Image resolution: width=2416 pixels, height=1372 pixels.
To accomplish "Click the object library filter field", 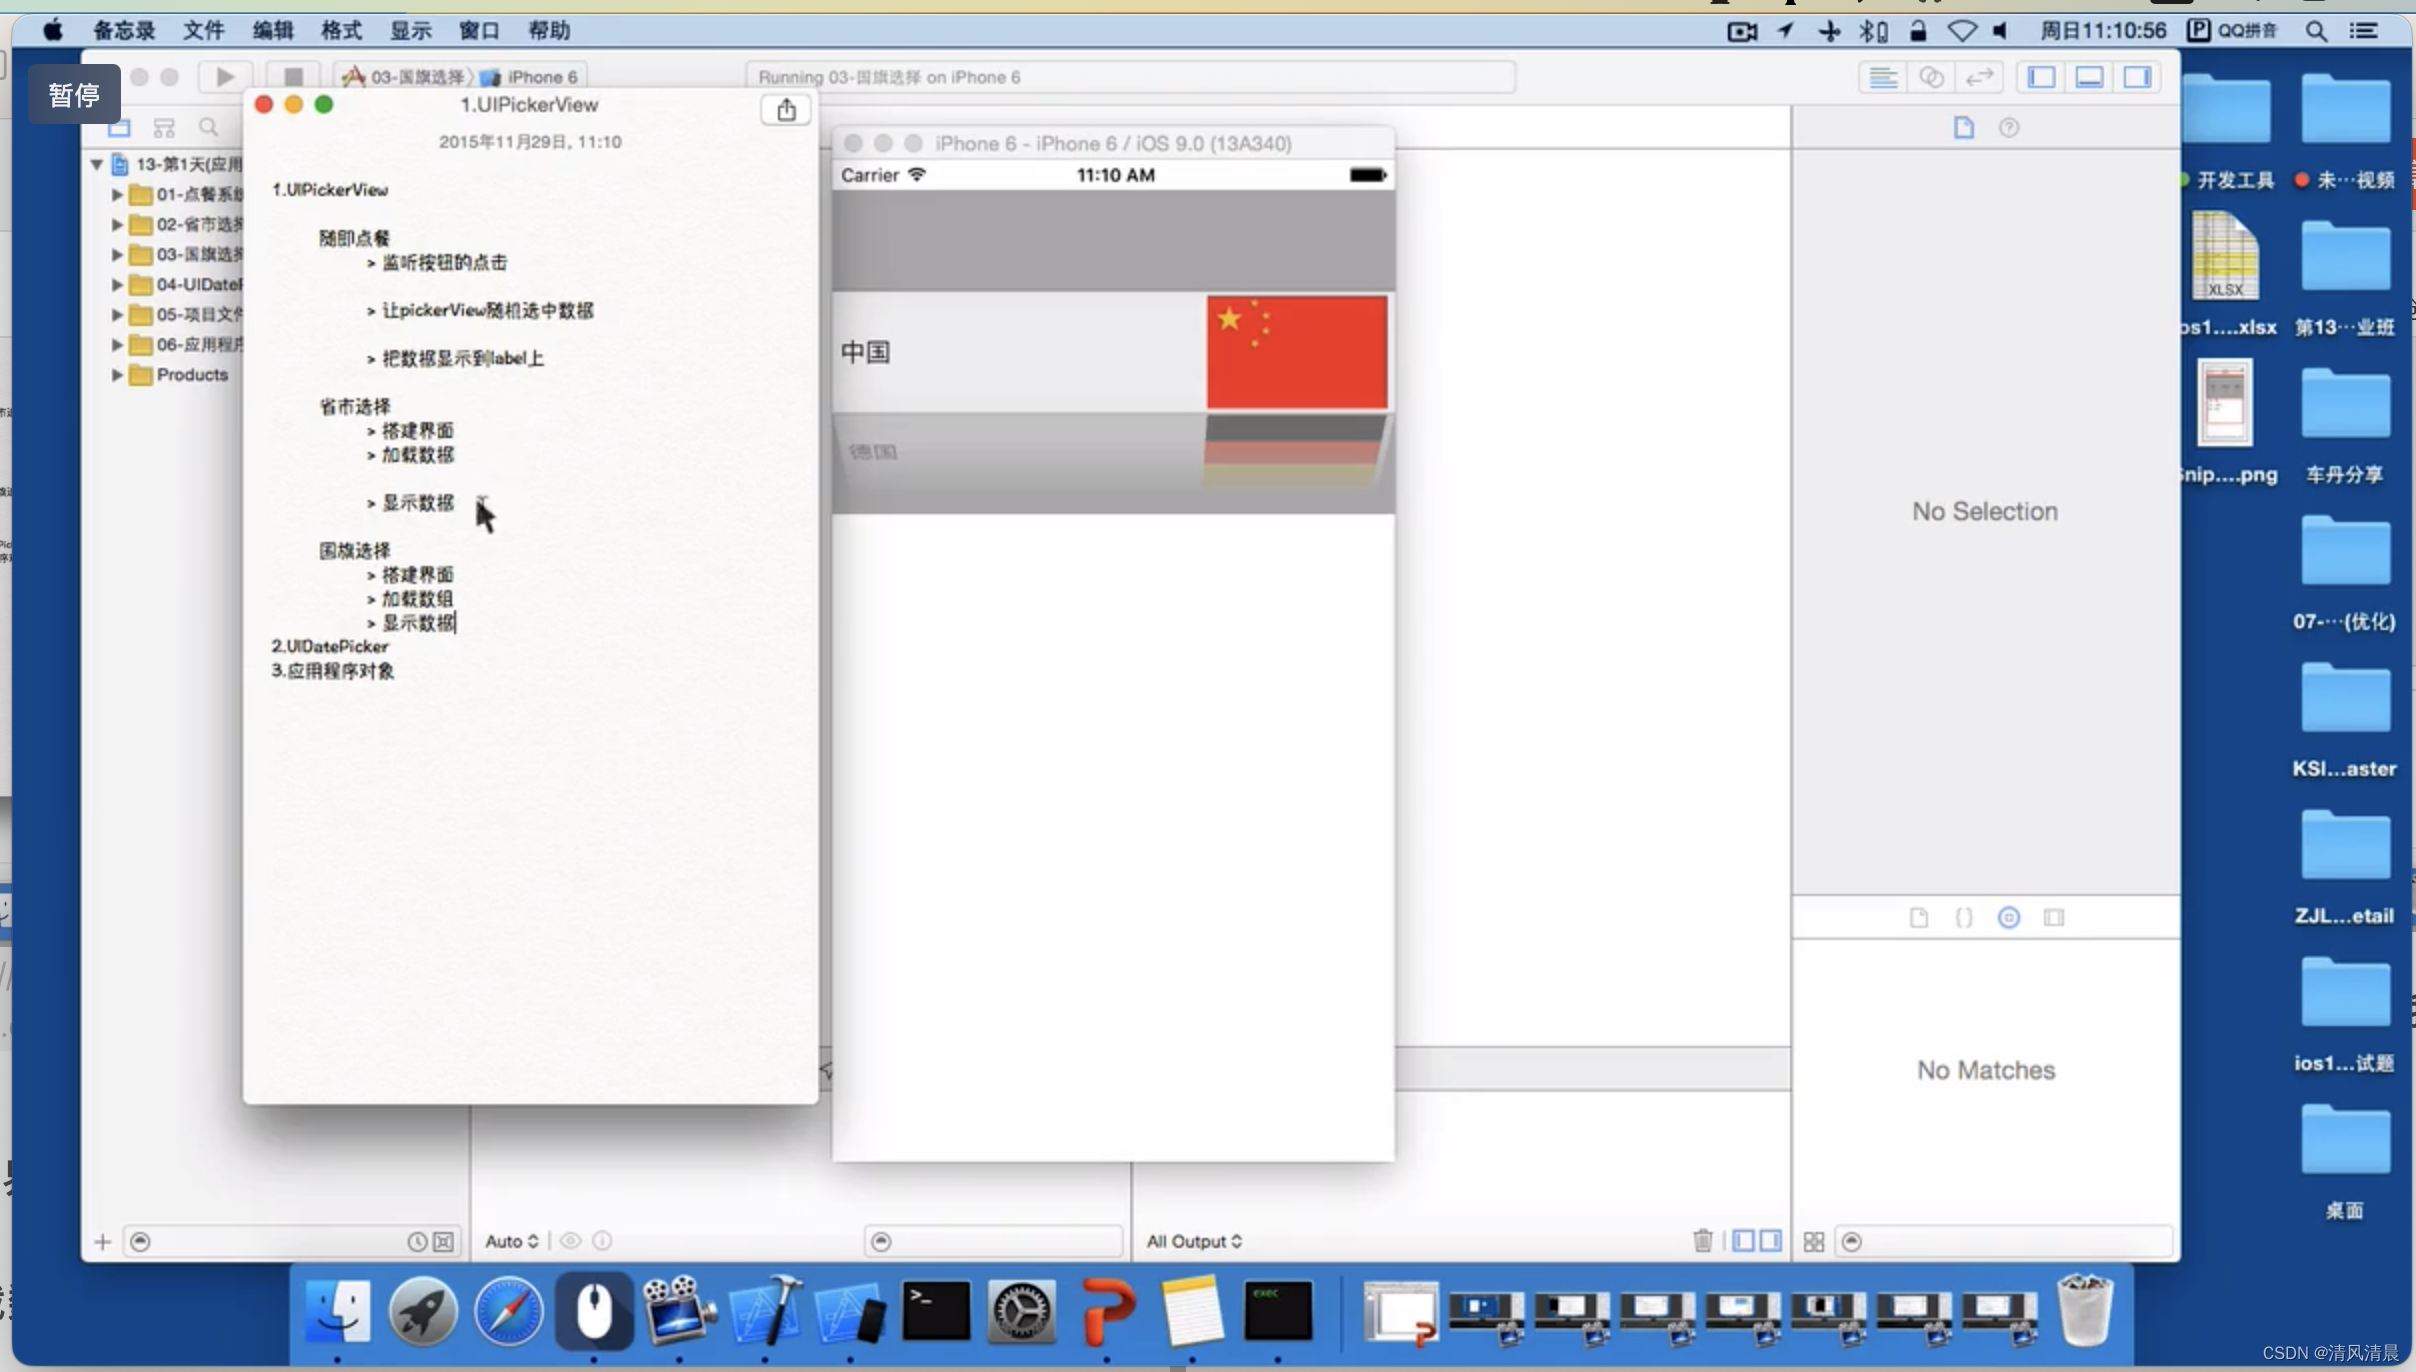I will (2004, 1241).
